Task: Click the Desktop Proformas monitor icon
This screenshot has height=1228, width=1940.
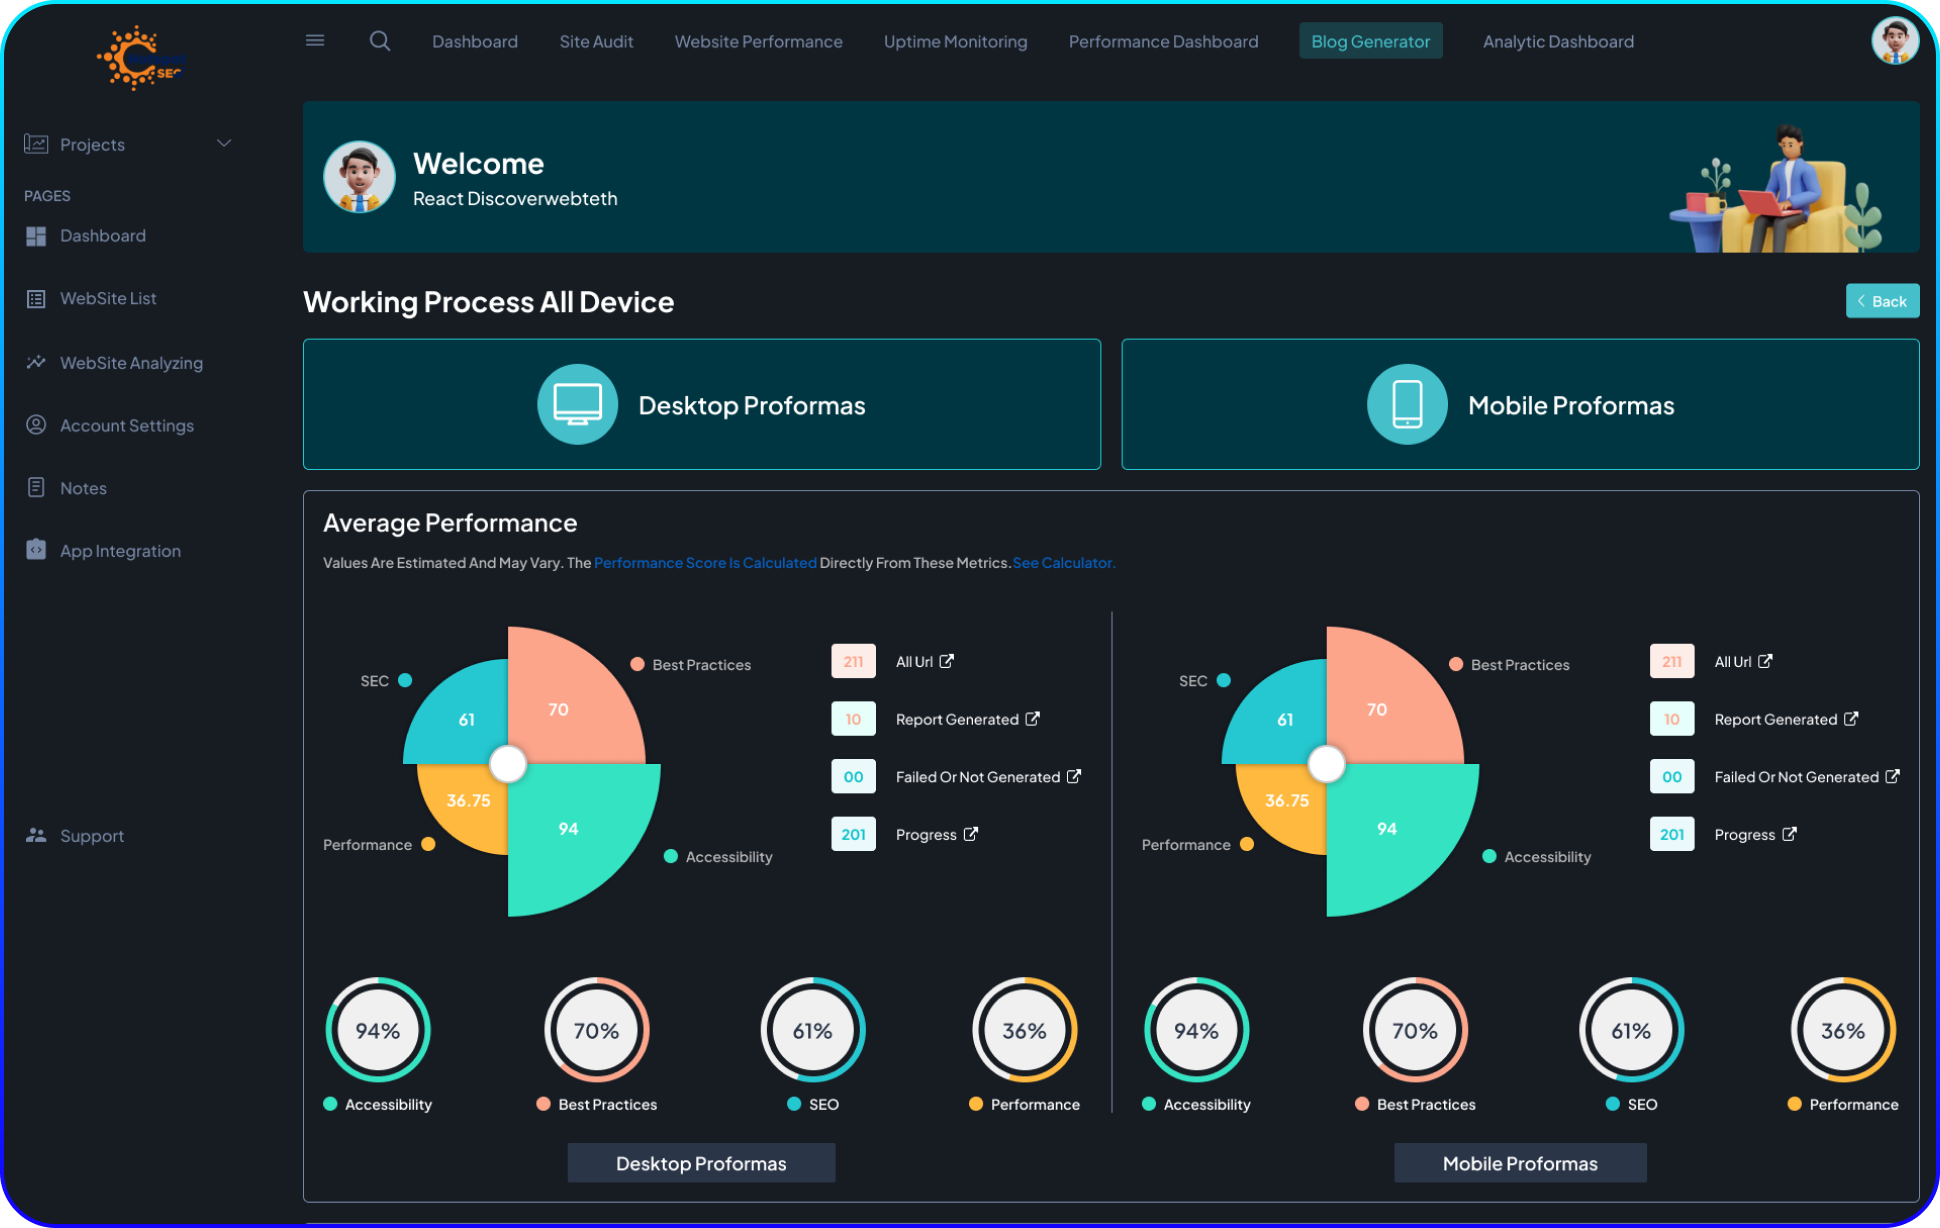Action: 577,405
